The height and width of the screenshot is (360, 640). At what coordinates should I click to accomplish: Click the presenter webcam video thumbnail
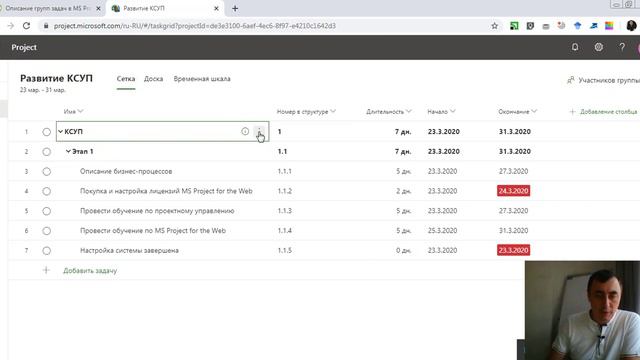(582, 310)
